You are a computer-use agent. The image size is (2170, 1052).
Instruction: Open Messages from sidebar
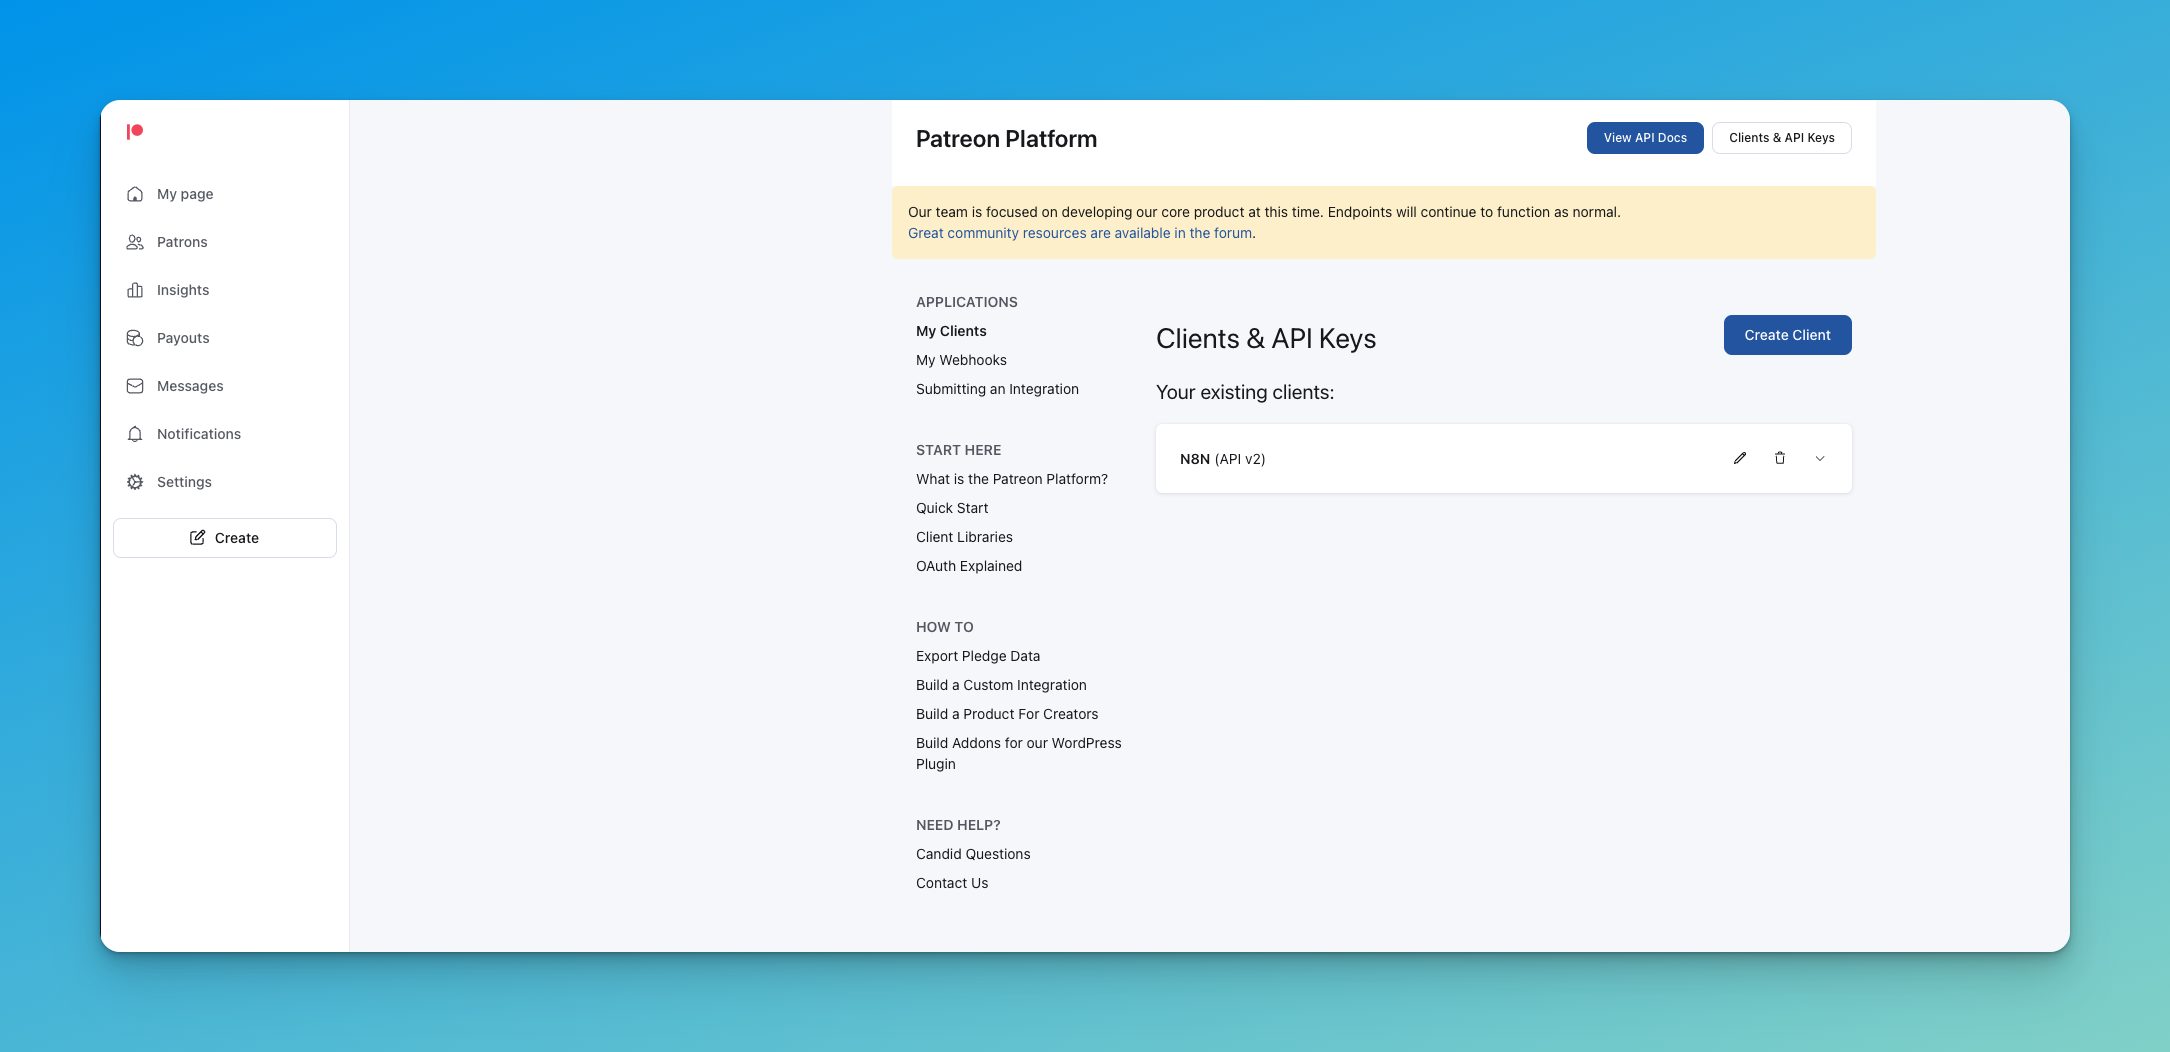point(190,386)
